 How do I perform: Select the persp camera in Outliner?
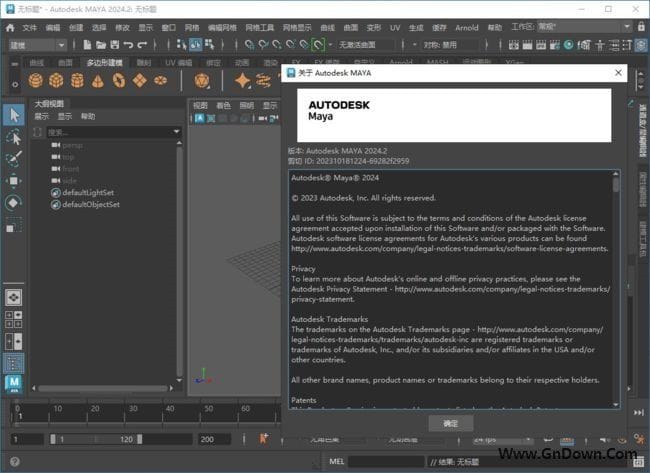[x=72, y=145]
